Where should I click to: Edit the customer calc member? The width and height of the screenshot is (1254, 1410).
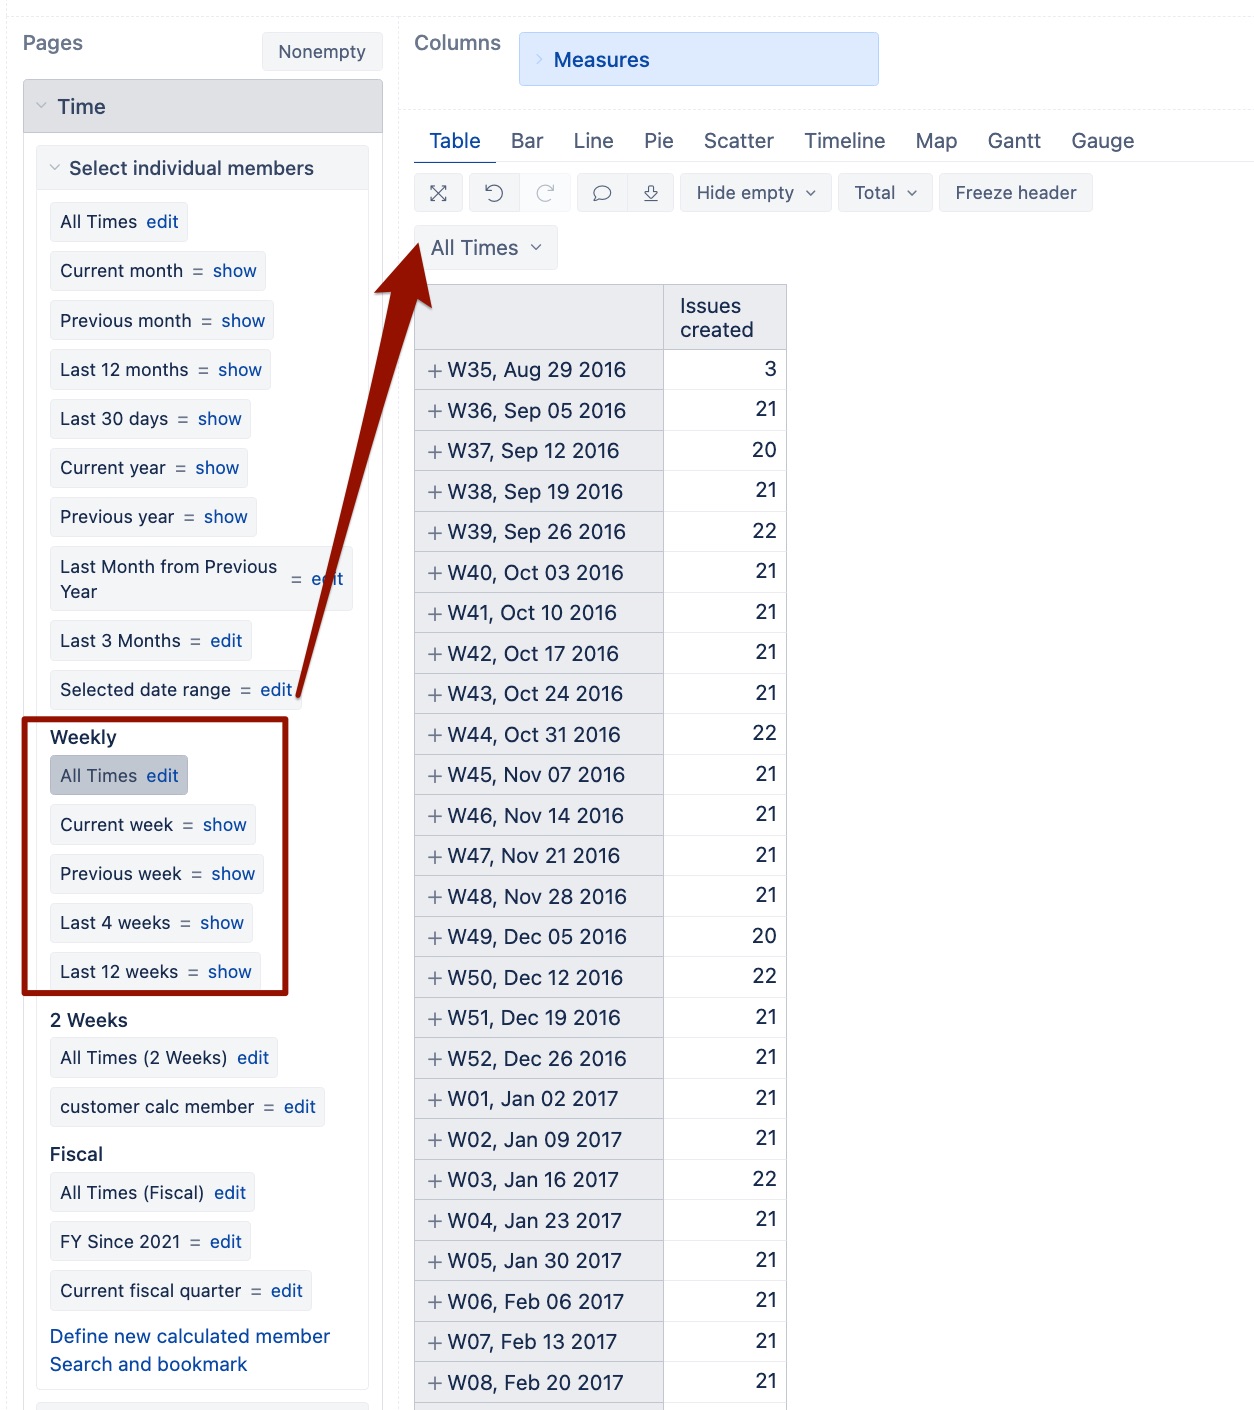(x=300, y=1107)
